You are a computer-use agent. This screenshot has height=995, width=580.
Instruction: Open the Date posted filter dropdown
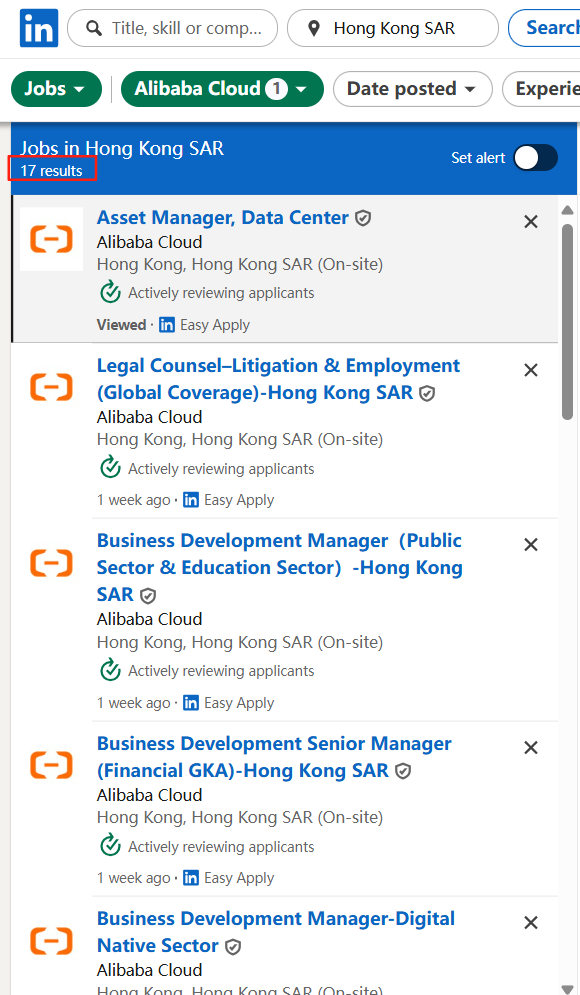pos(412,89)
